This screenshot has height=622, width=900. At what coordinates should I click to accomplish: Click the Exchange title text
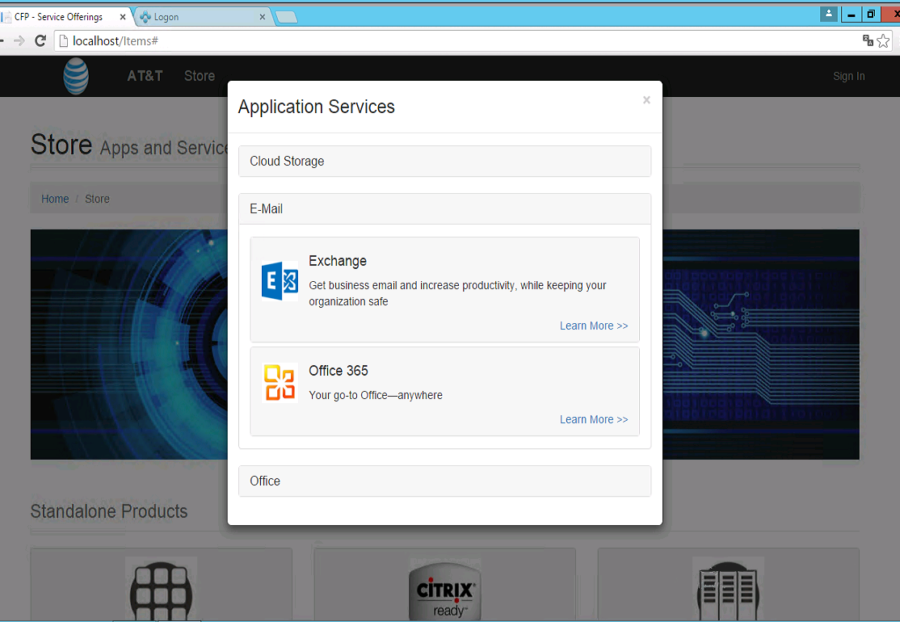pyautogui.click(x=338, y=261)
